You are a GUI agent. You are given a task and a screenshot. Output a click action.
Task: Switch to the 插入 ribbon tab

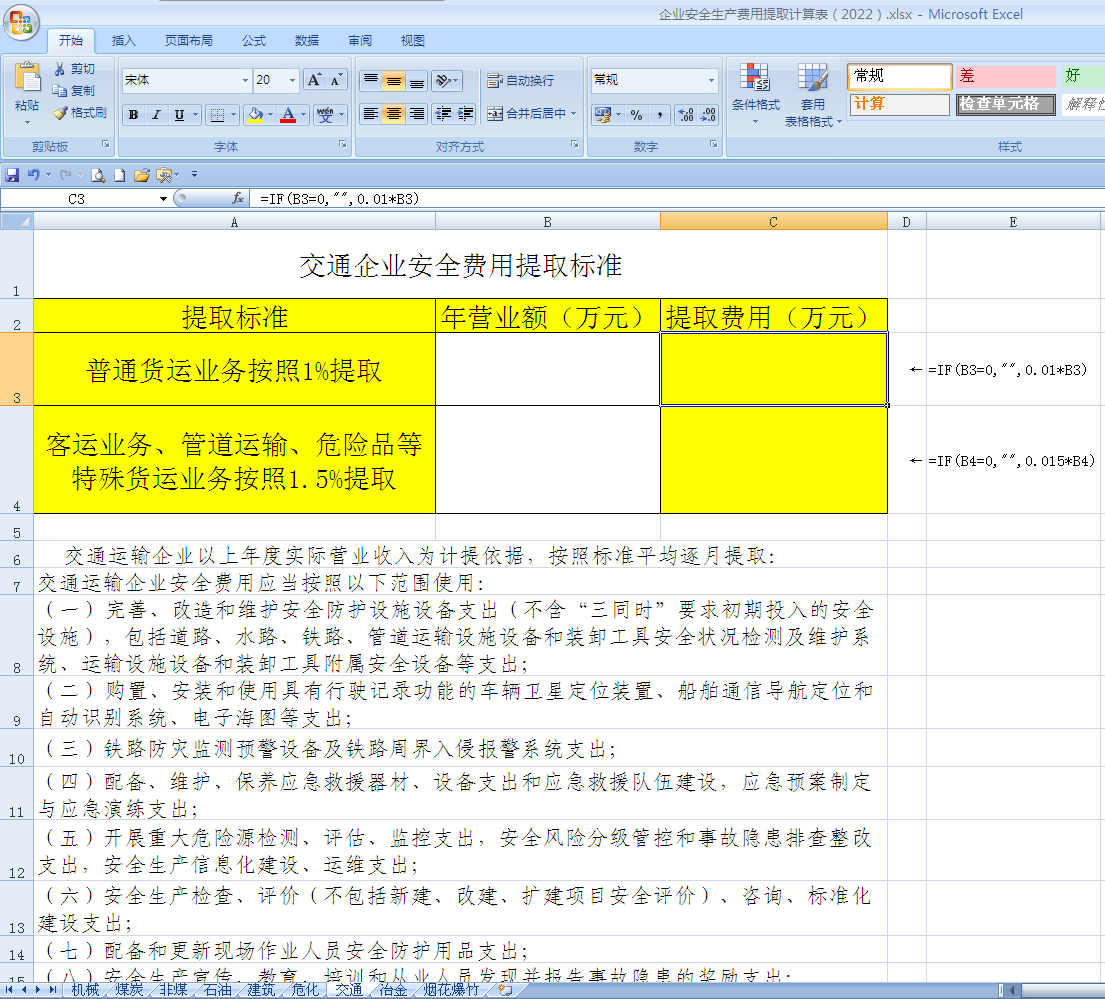(123, 41)
